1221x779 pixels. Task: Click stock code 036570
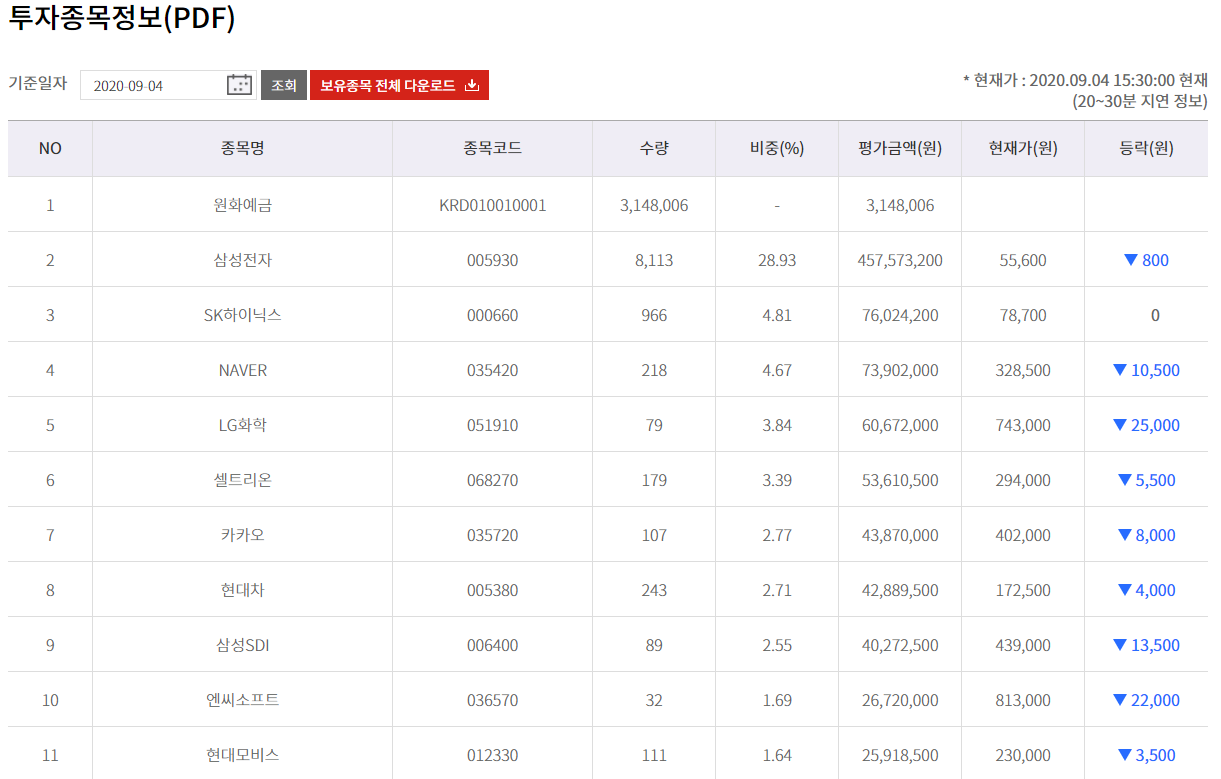[x=492, y=700]
